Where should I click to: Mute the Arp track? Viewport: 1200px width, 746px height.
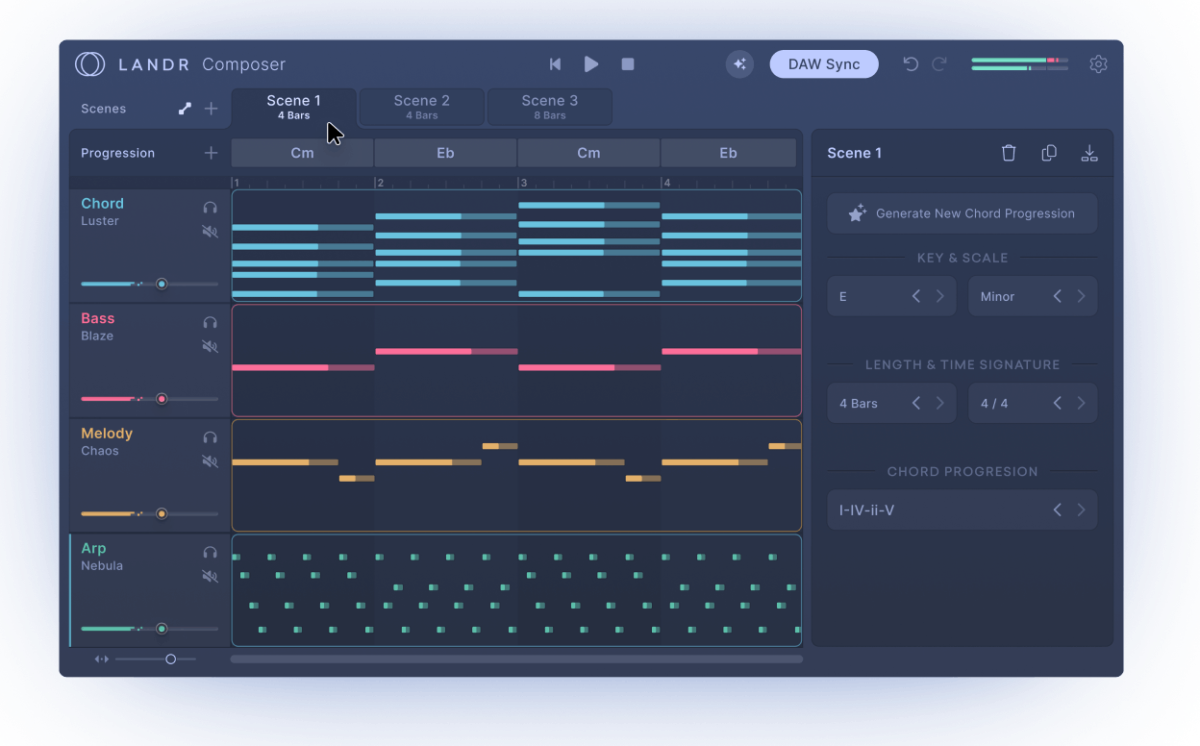pyautogui.click(x=210, y=577)
